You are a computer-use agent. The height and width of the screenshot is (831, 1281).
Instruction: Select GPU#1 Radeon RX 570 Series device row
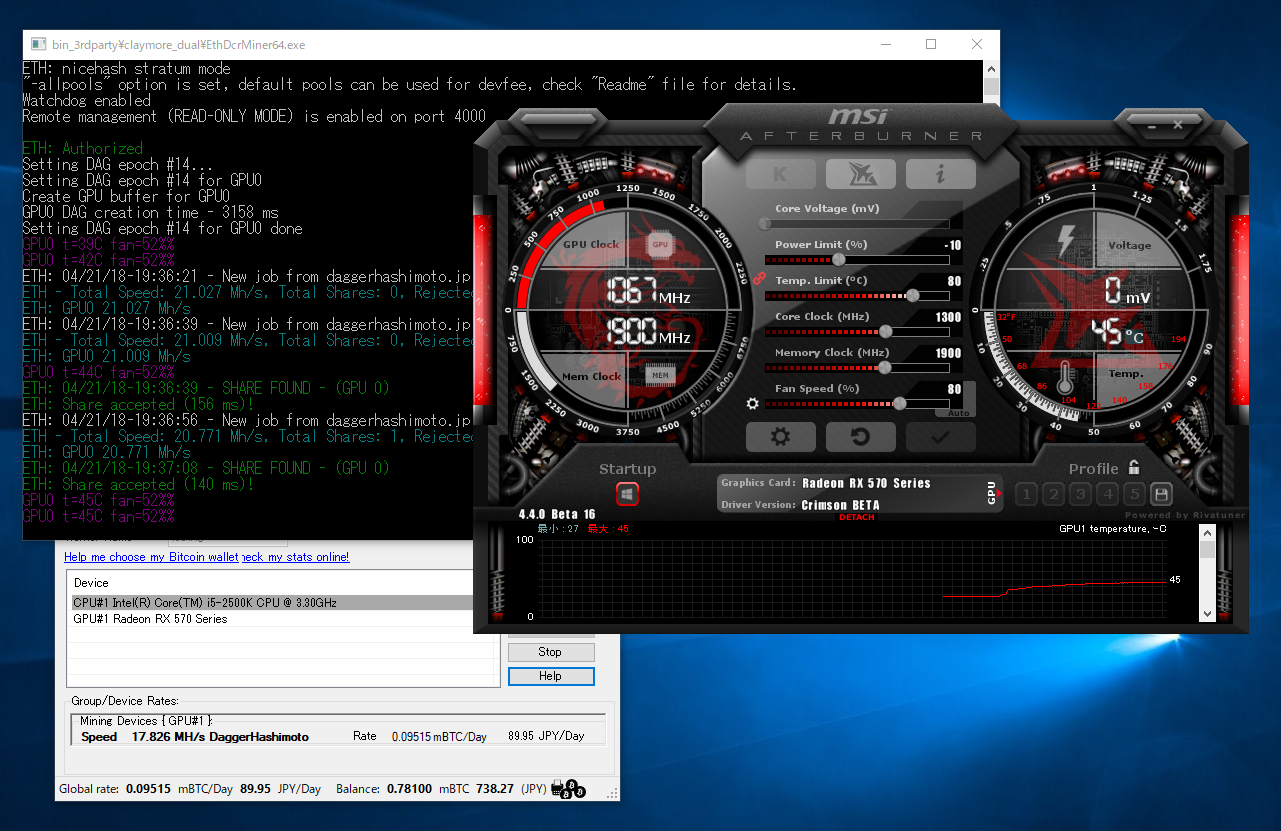271,619
